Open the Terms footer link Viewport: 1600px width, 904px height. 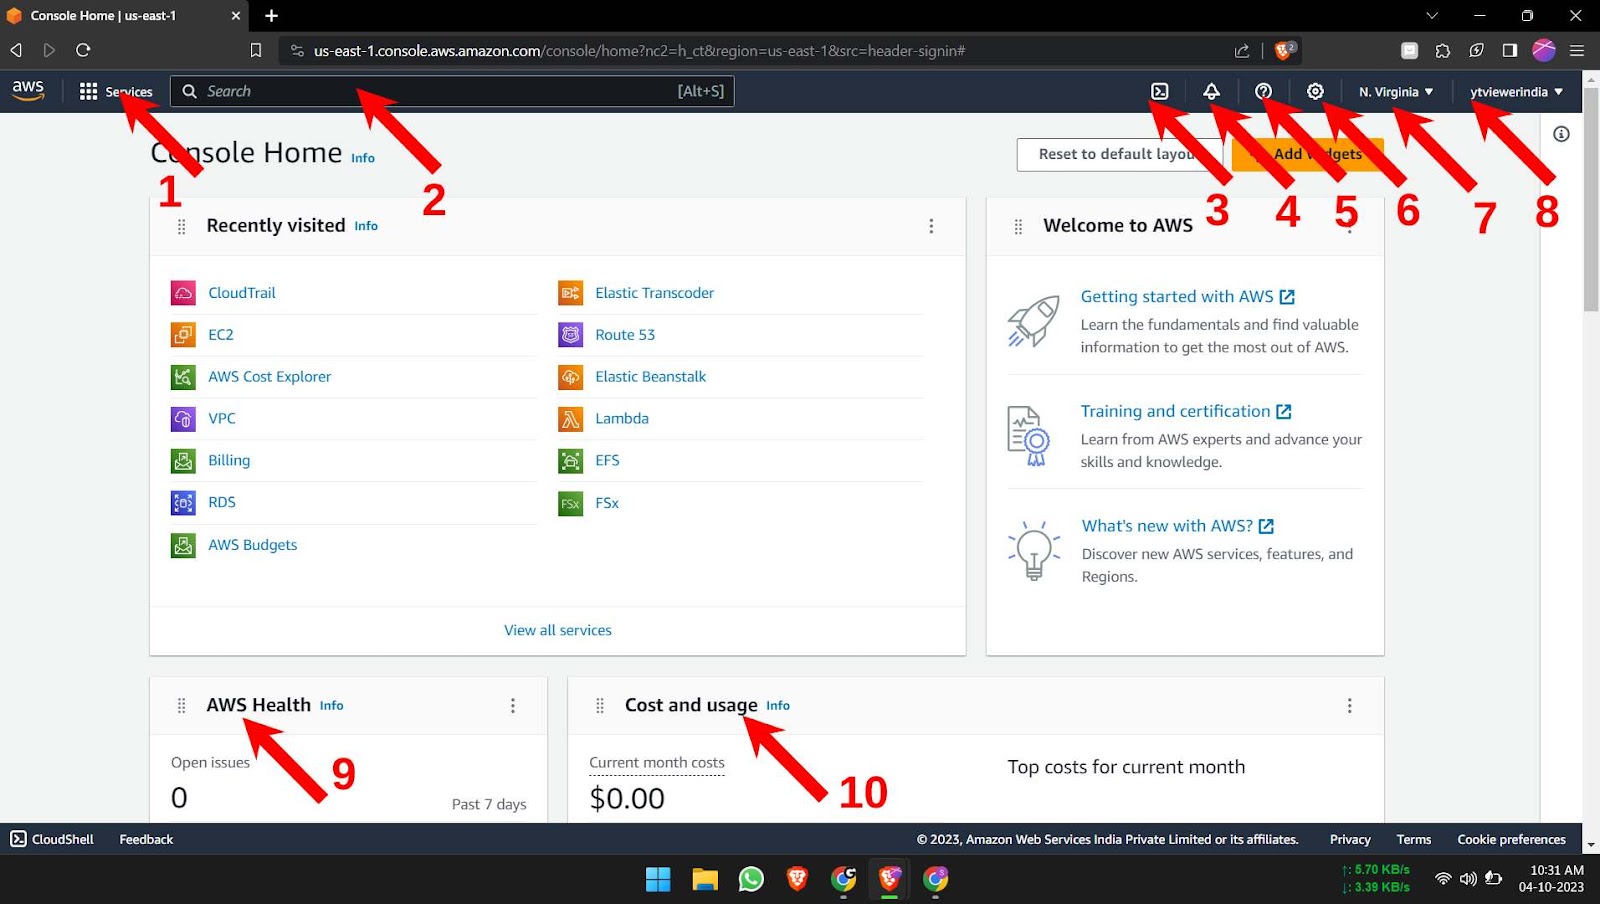point(1414,839)
